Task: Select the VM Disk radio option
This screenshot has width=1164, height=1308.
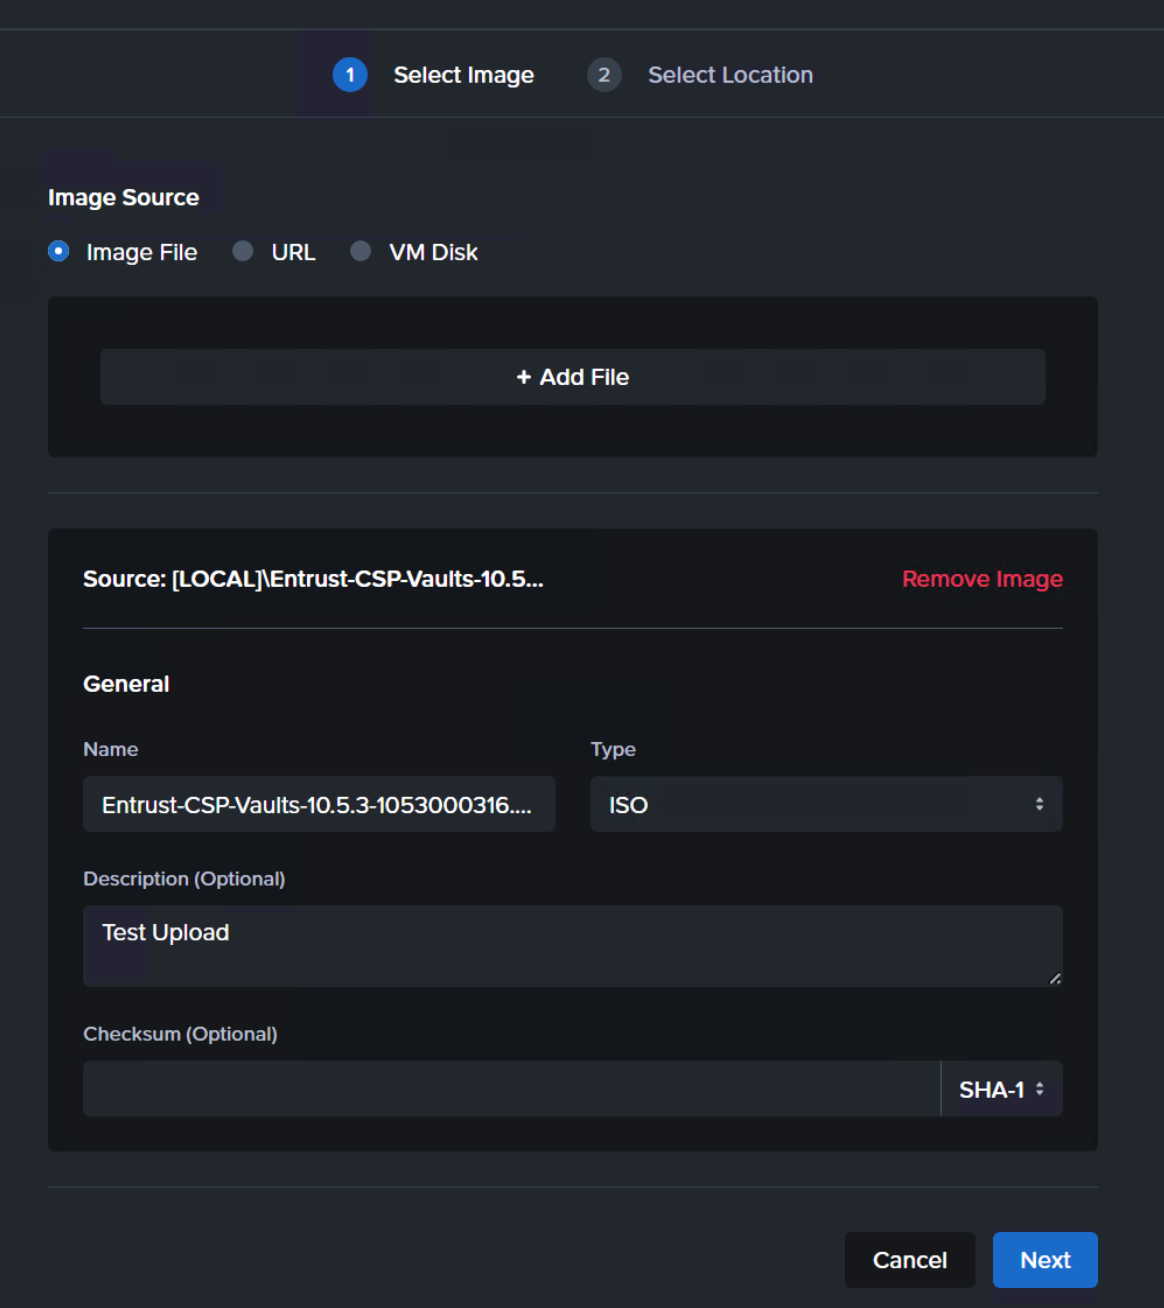Action: pos(361,251)
